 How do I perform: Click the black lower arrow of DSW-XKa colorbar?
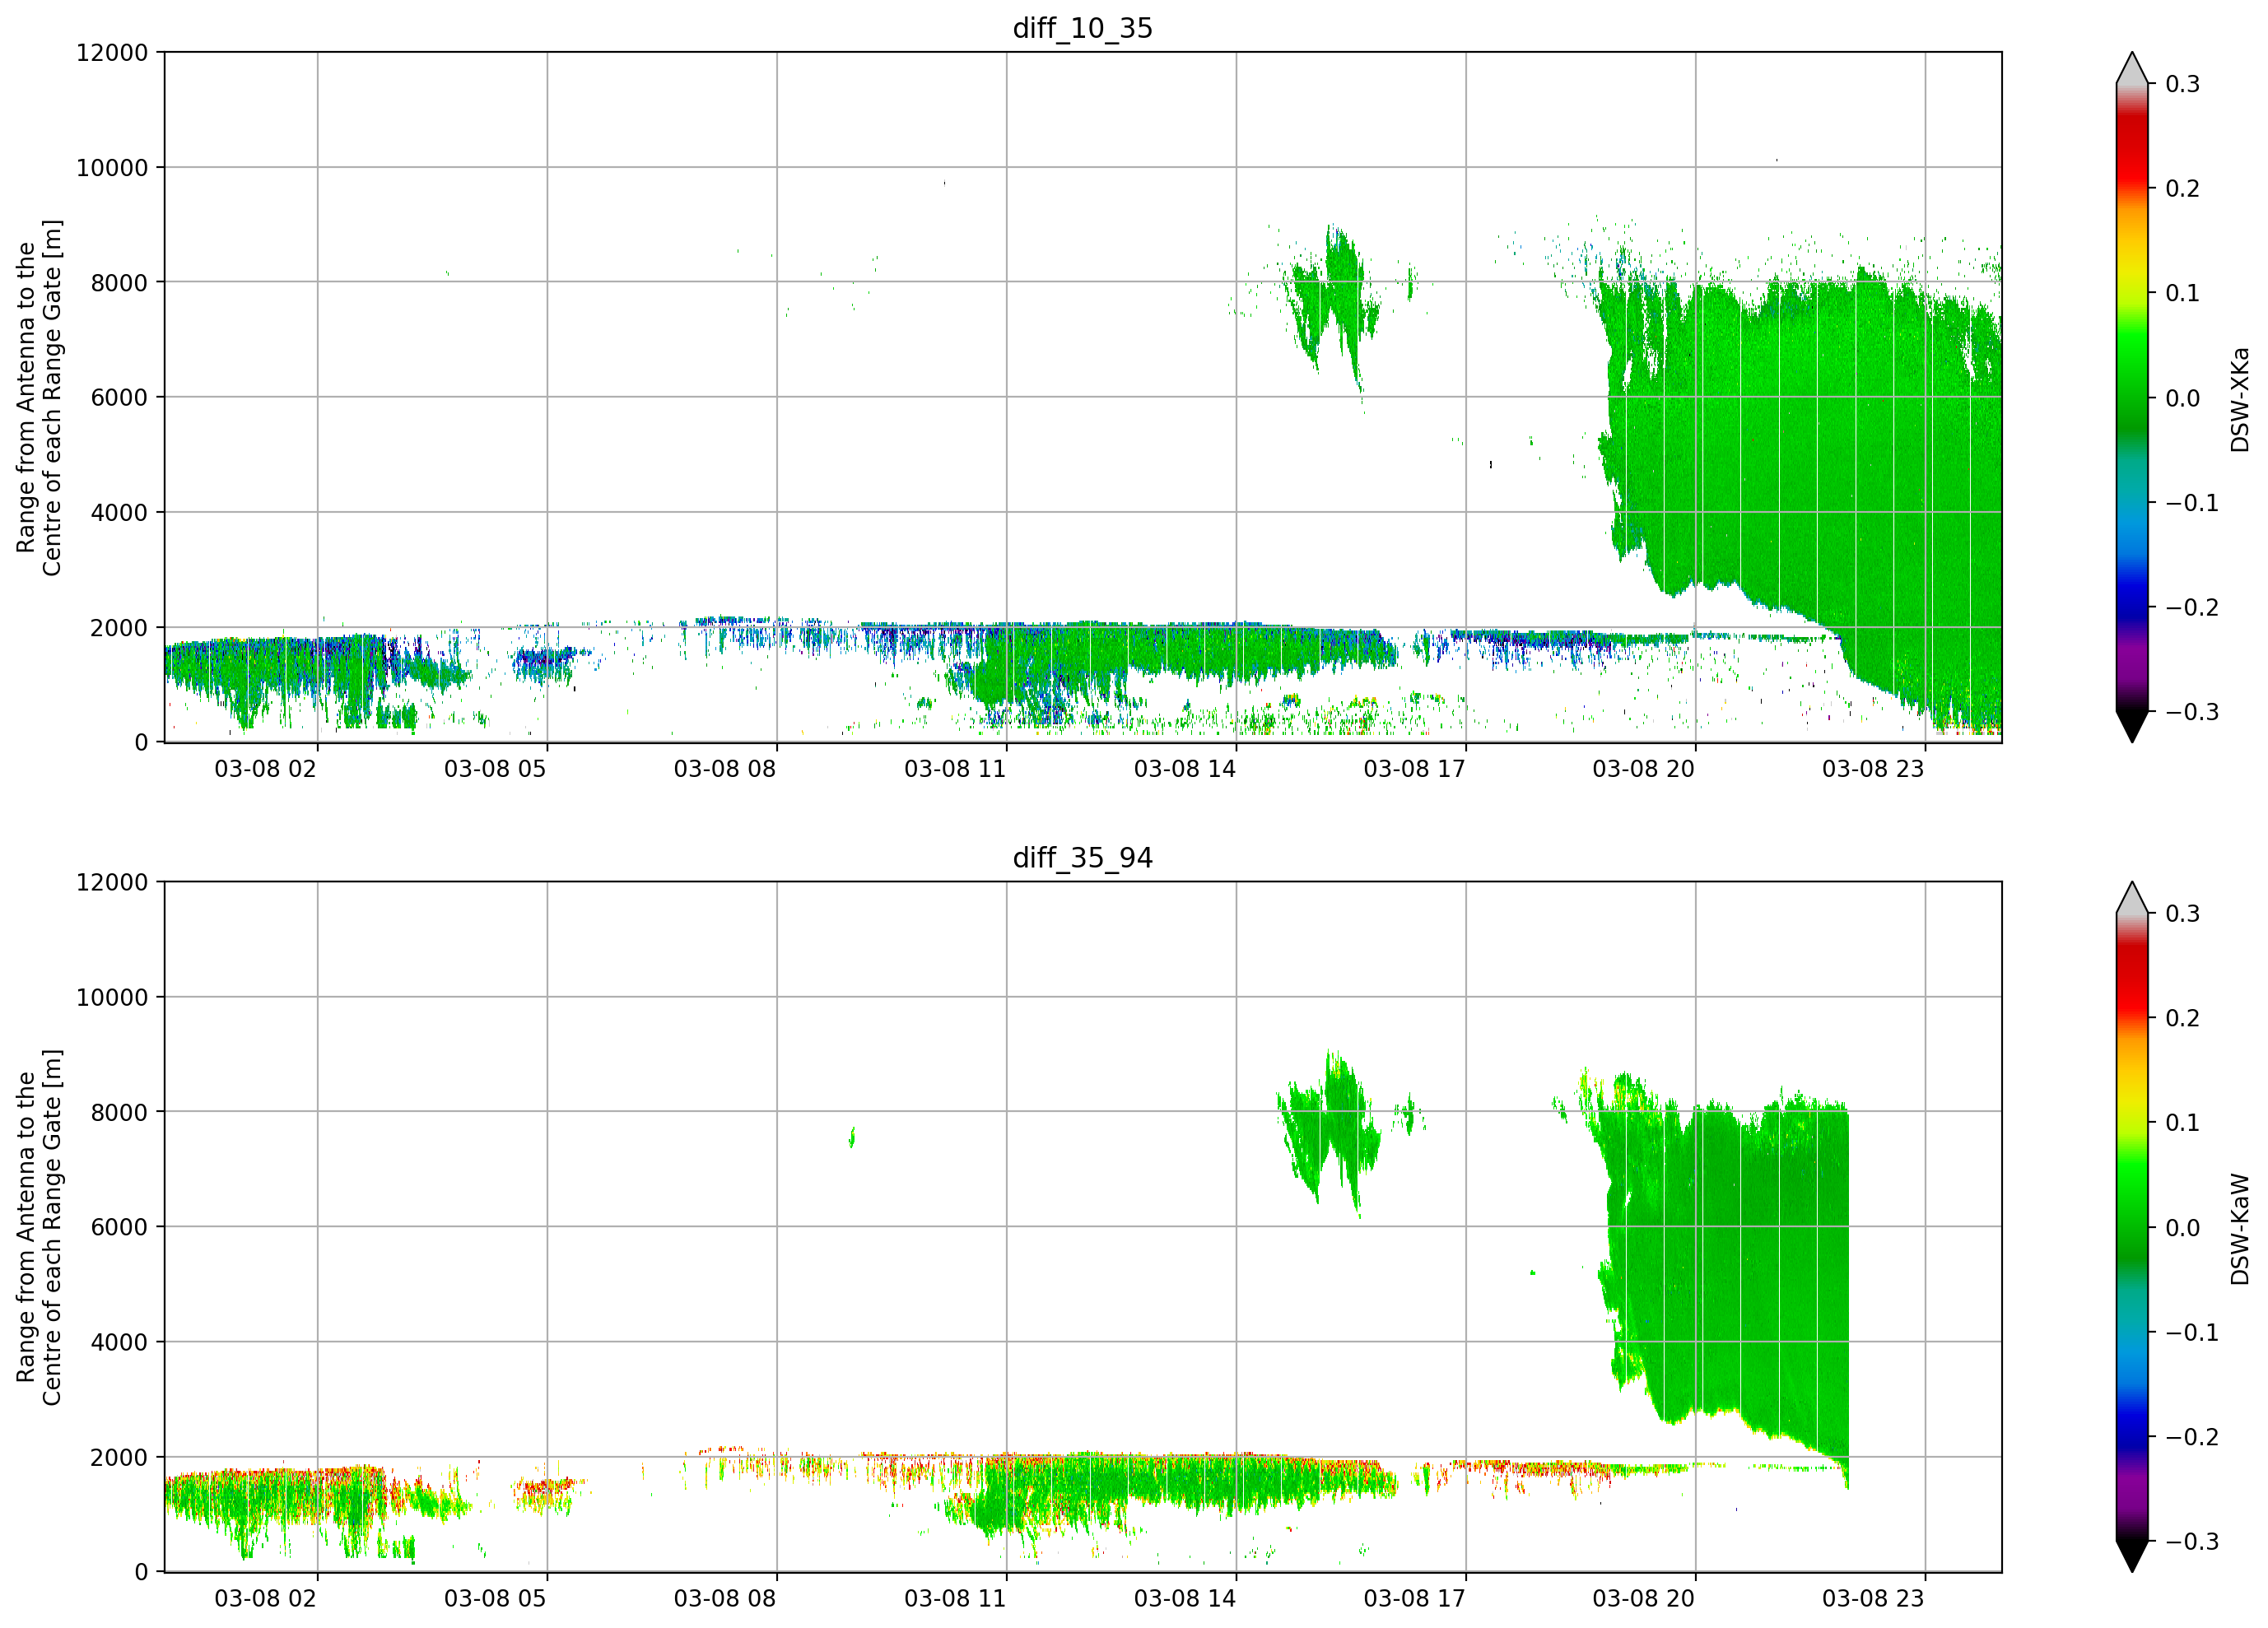pos(2132,725)
